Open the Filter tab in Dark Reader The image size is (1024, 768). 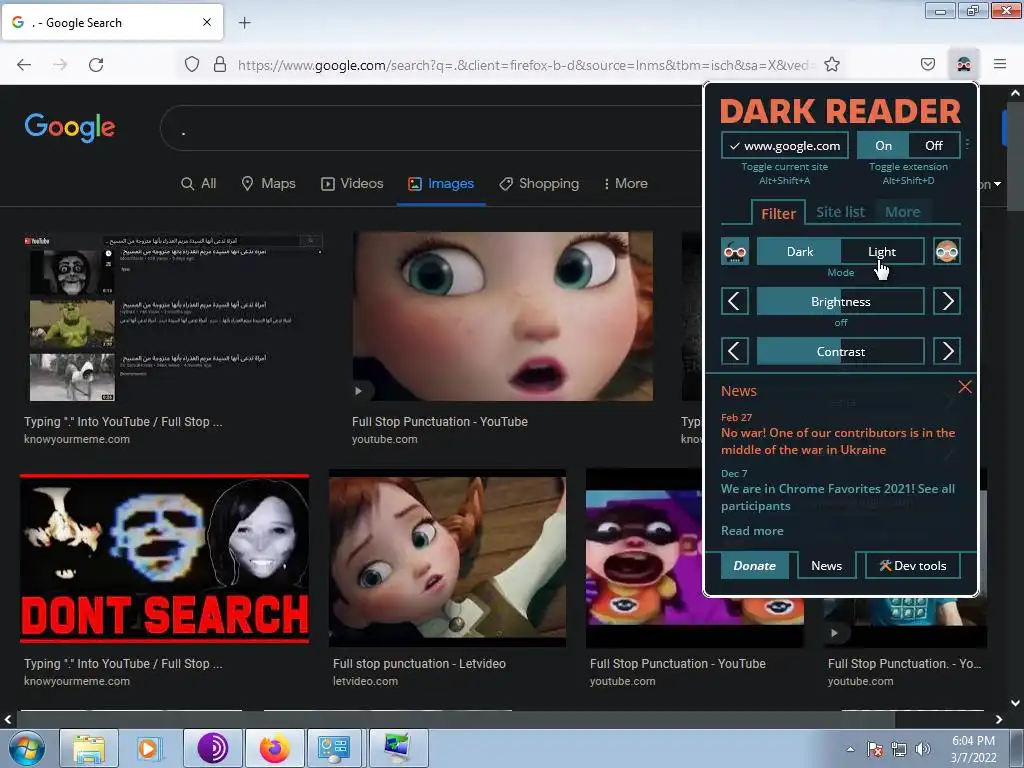(778, 213)
